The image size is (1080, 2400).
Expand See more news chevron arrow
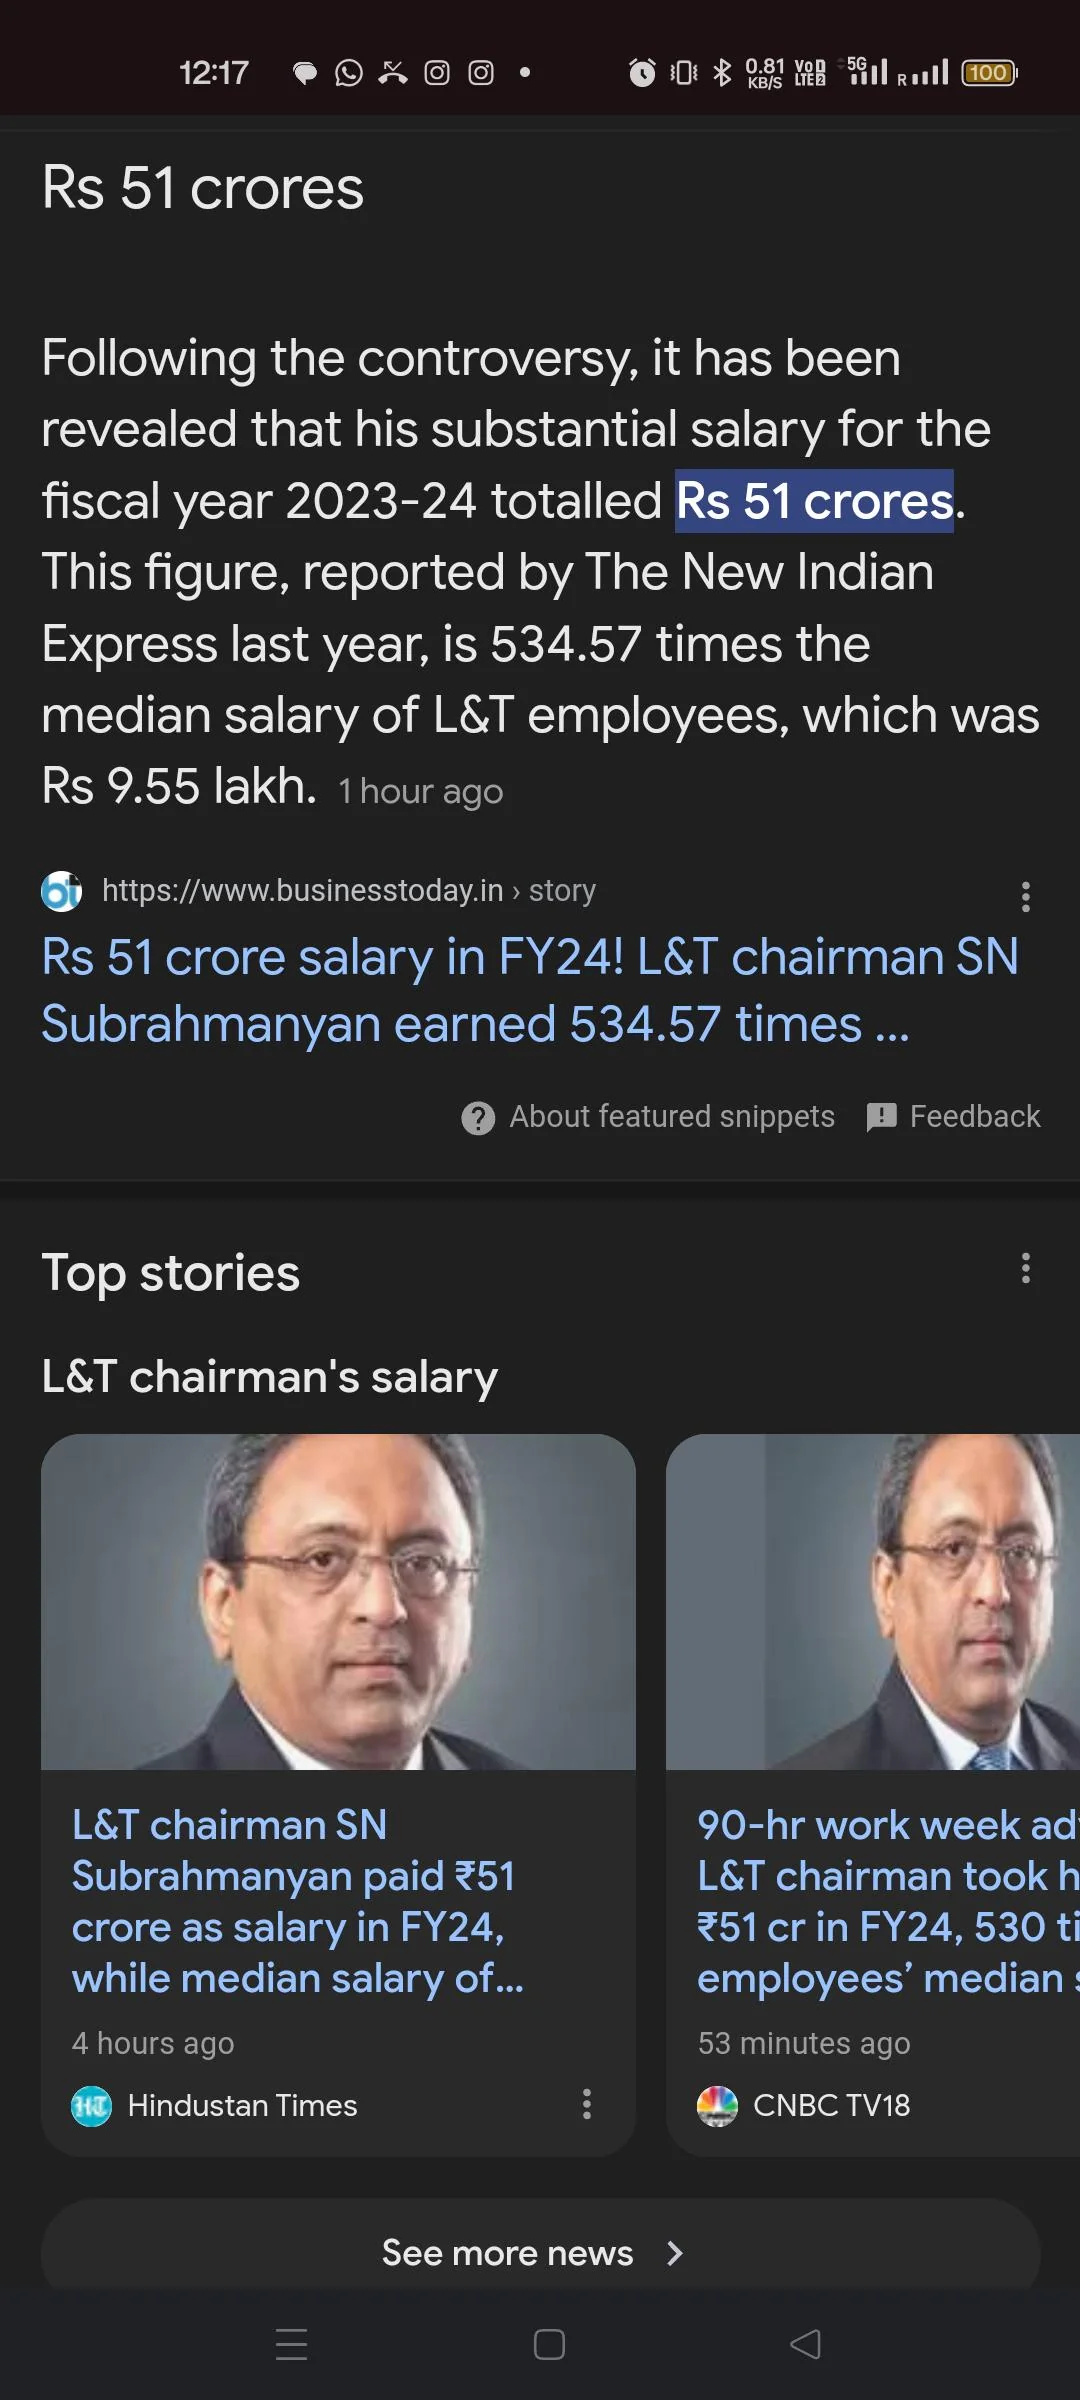pyautogui.click(x=675, y=2253)
